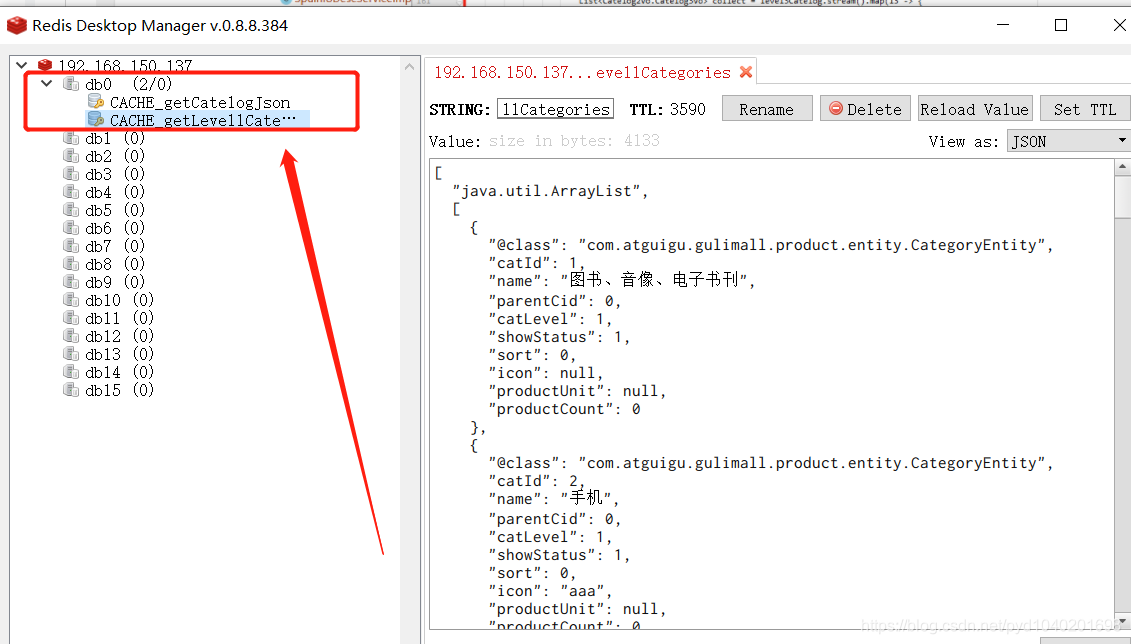Click the db6 database icon

coord(71,228)
